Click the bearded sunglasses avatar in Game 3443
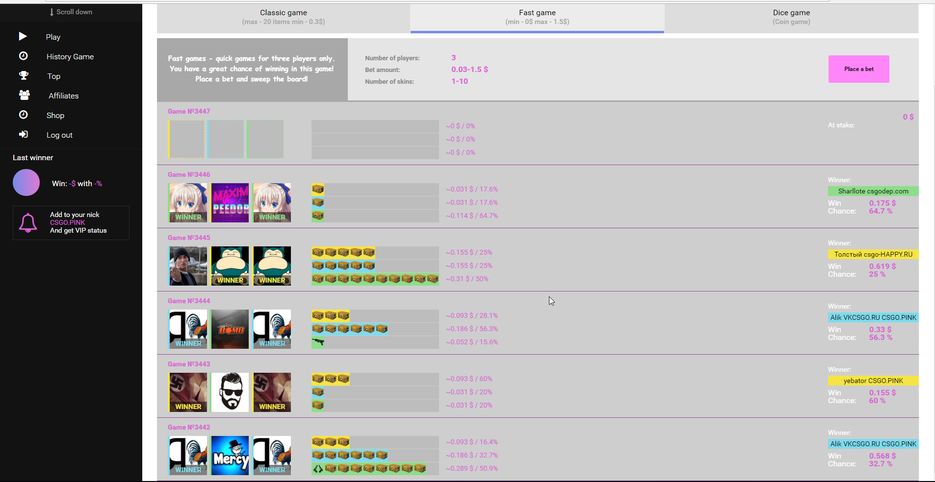The image size is (935, 482). click(230, 393)
